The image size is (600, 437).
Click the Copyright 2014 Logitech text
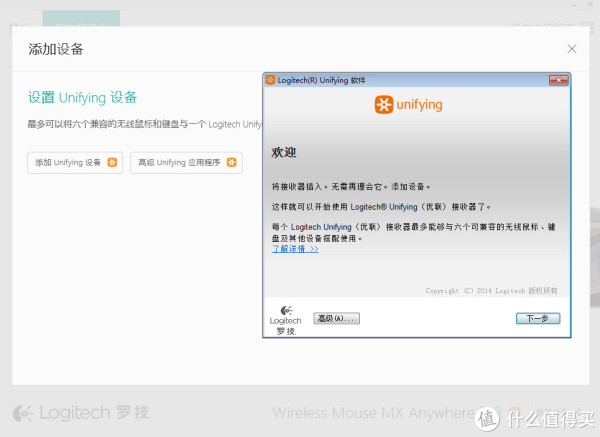[x=492, y=291]
